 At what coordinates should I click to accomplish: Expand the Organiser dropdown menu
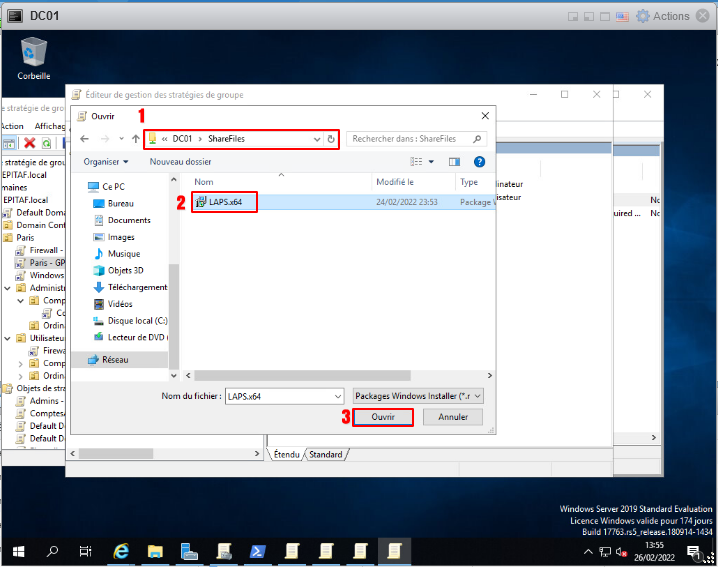tap(106, 161)
